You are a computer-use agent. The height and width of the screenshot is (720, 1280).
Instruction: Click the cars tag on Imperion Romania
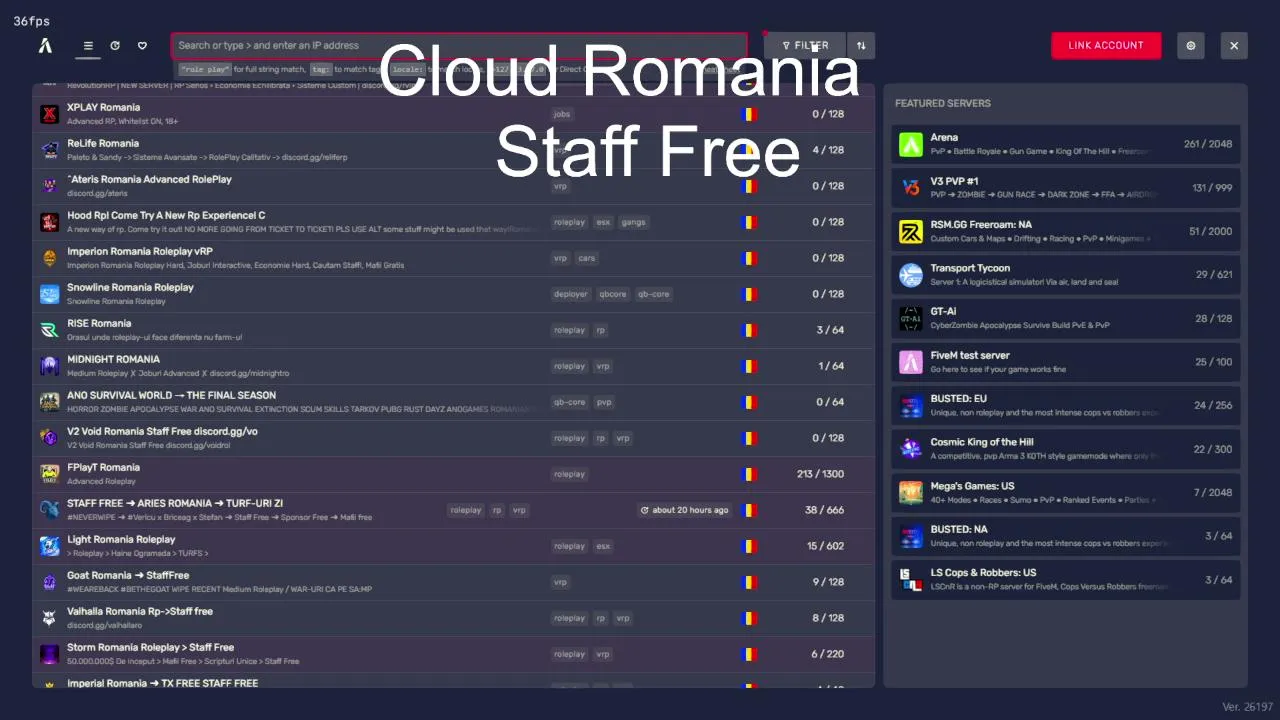587,258
